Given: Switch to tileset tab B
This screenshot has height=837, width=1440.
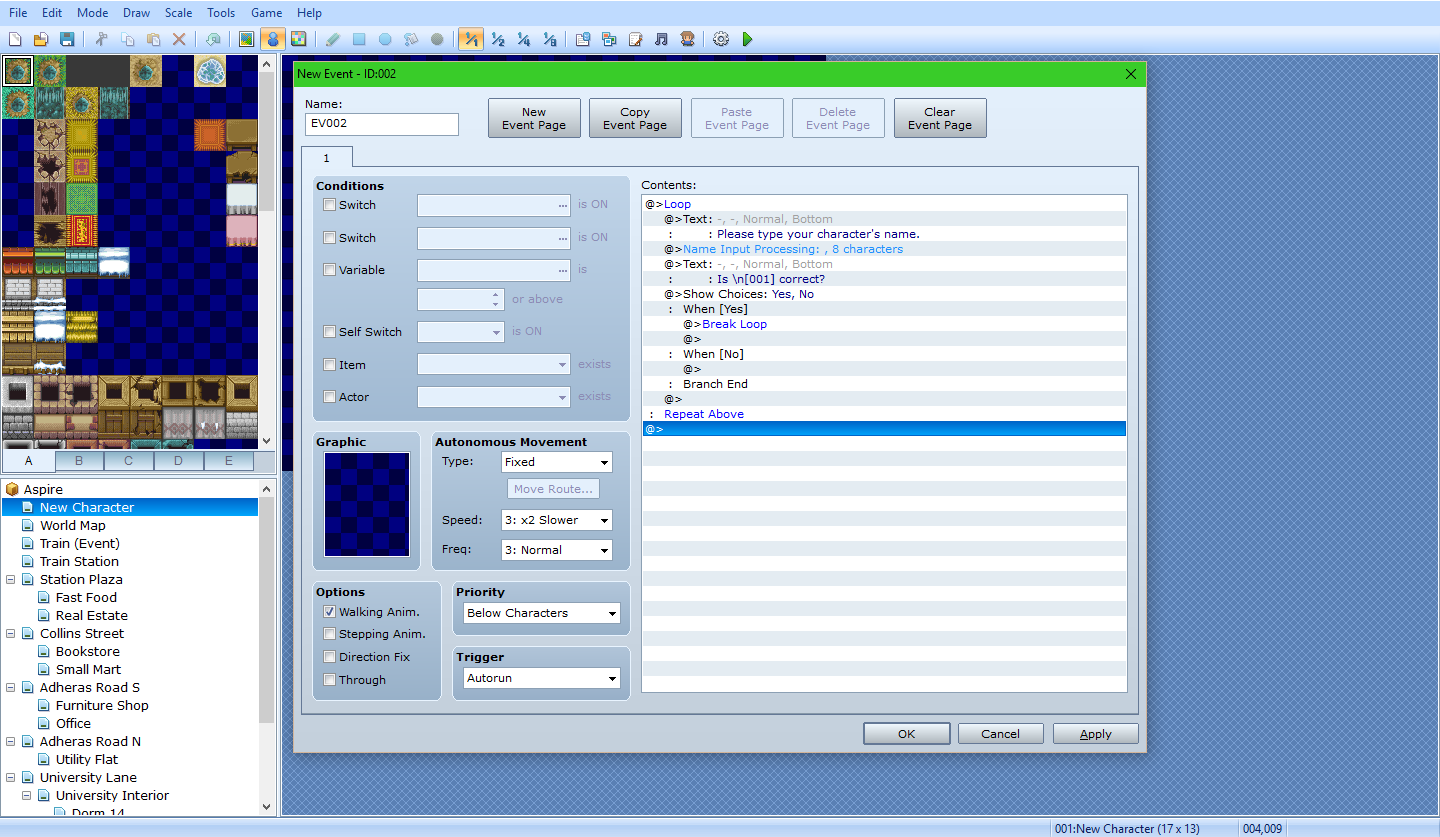Looking at the screenshot, I should (x=79, y=461).
